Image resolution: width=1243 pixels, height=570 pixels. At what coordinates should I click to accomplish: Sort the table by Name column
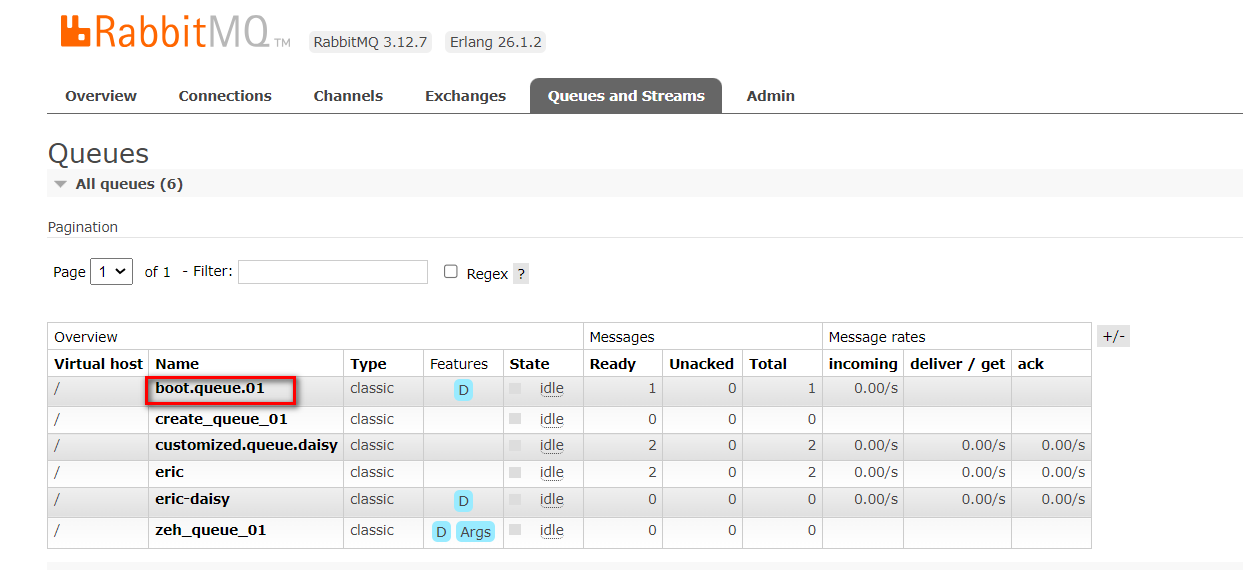(x=177, y=364)
